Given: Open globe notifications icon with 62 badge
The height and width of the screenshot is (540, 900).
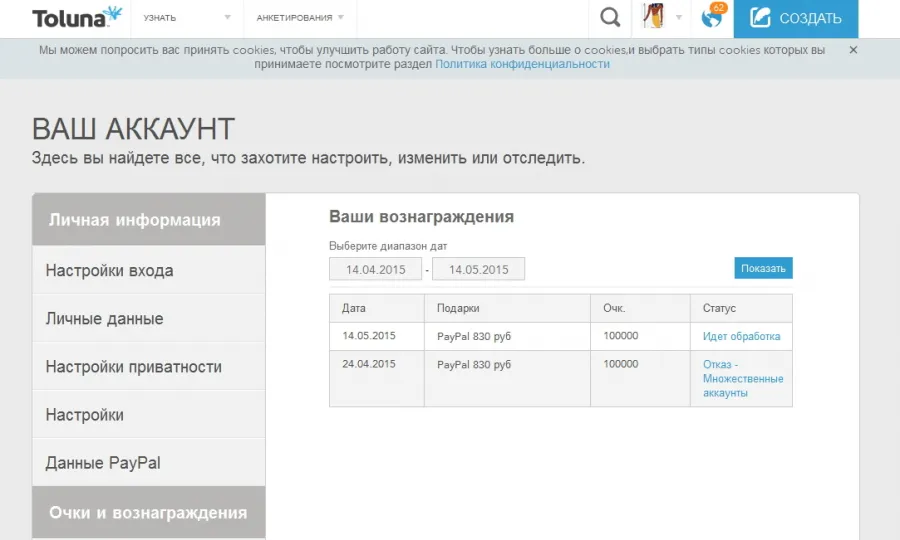Looking at the screenshot, I should [713, 16].
